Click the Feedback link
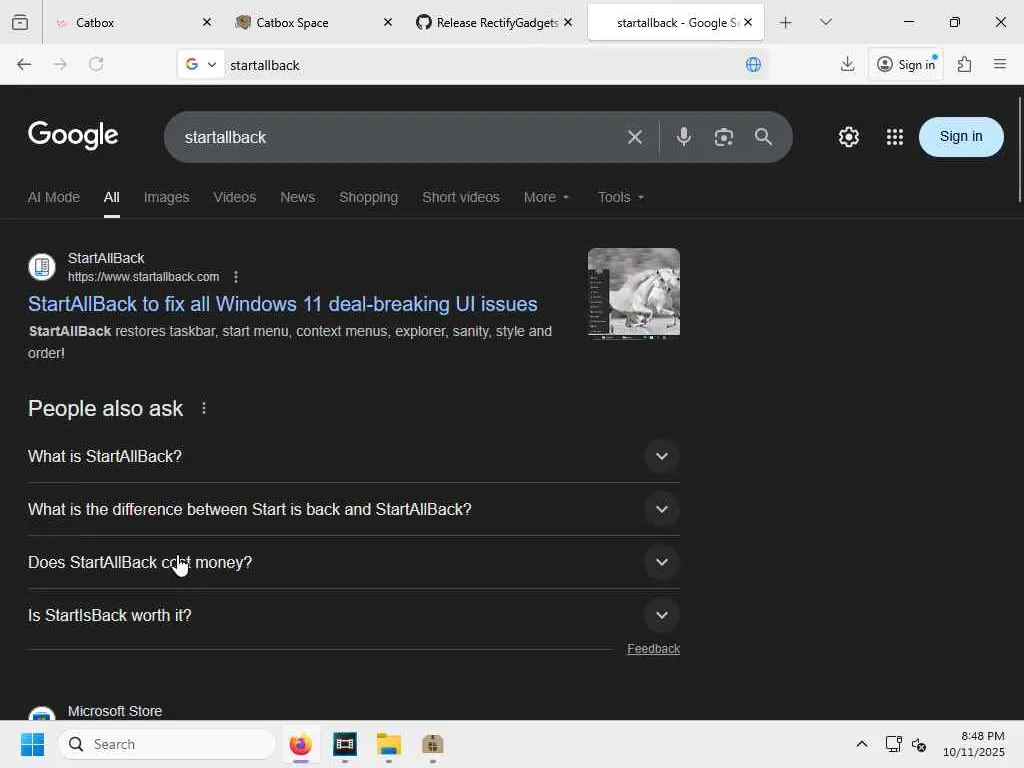Screen dimensions: 1024x768 (x=654, y=648)
